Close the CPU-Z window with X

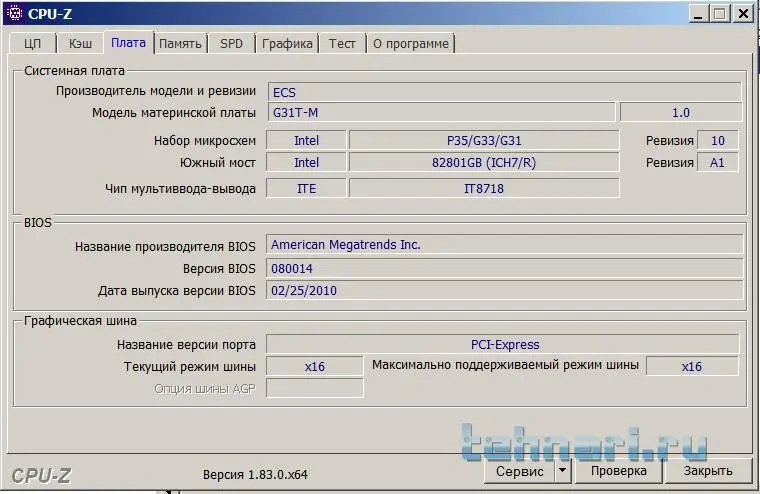pyautogui.click(x=743, y=13)
